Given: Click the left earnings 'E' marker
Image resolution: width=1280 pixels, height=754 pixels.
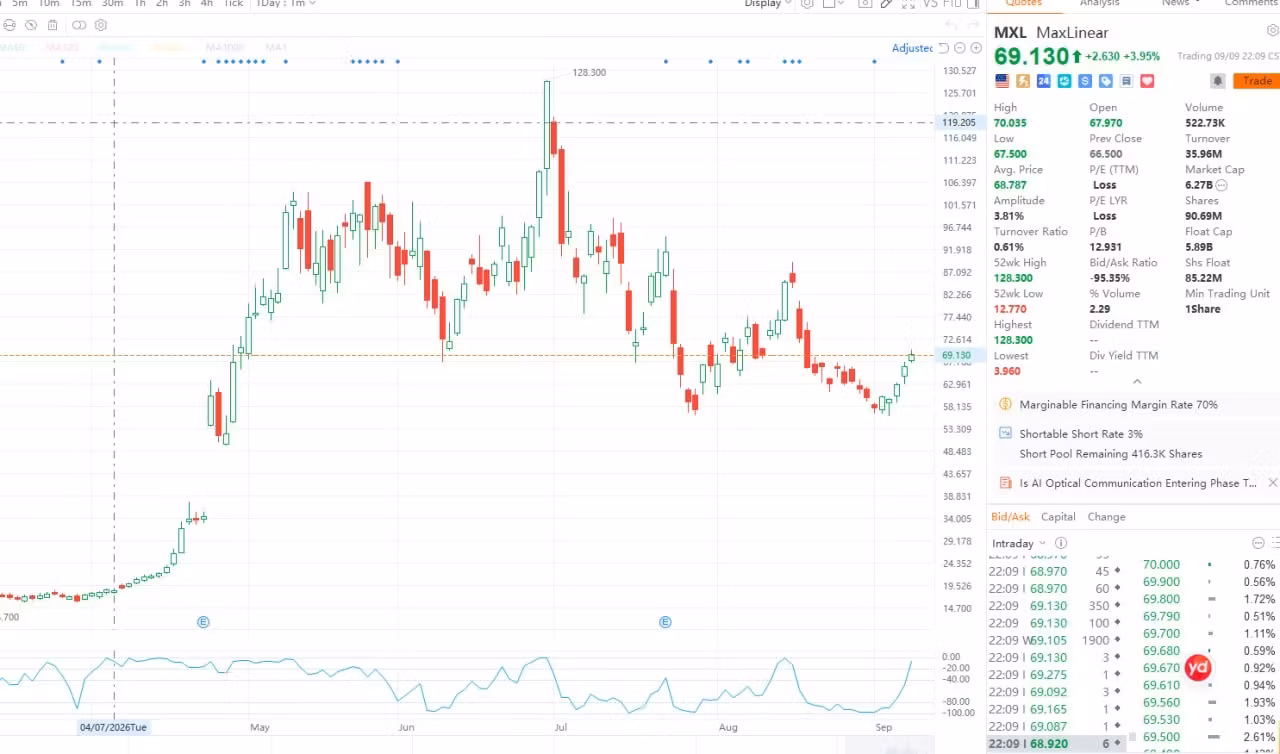Looking at the screenshot, I should (x=203, y=622).
